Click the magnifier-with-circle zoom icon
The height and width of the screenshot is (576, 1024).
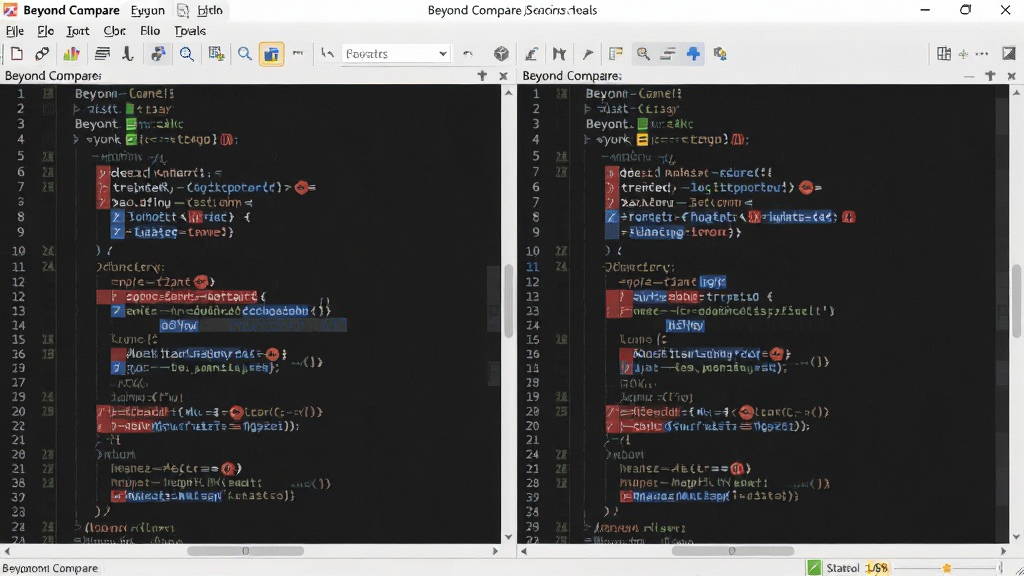(x=187, y=54)
